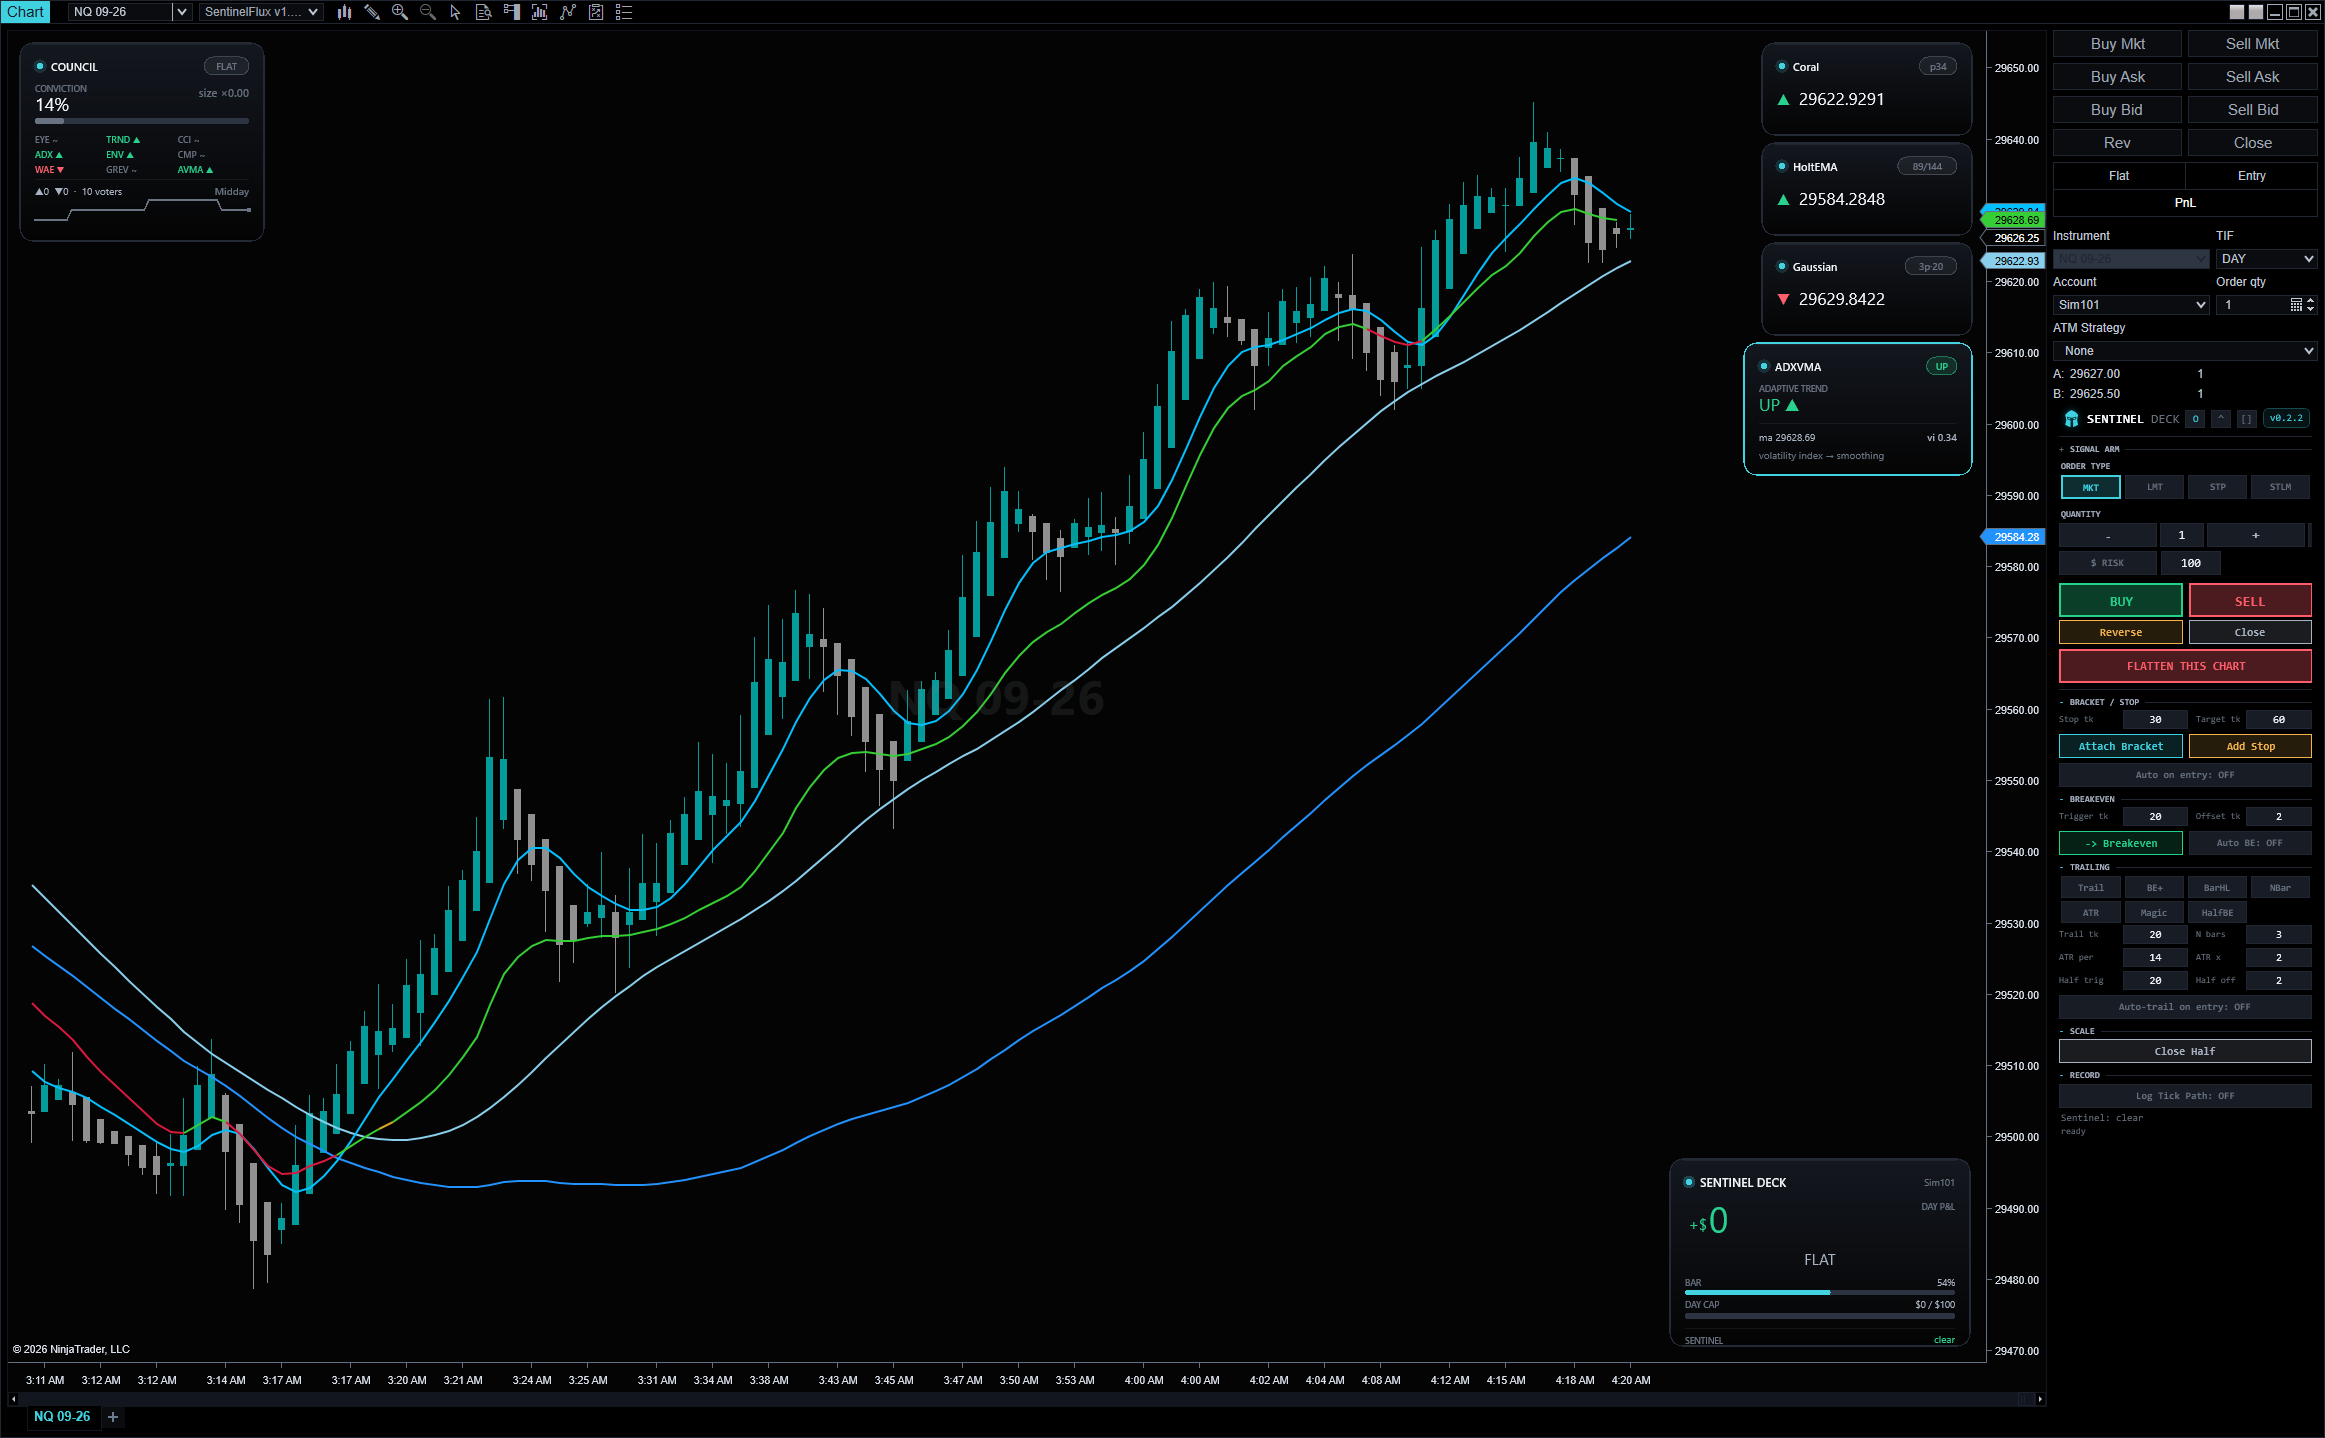
Task: Collapse the BREAKEVEN section
Action: pos(2087,799)
